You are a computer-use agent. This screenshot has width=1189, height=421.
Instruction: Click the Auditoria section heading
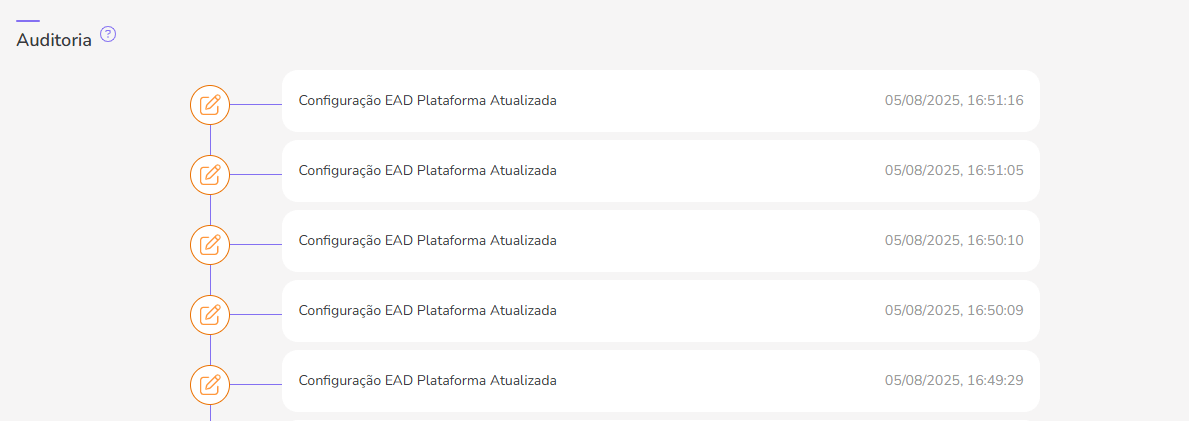tap(54, 40)
